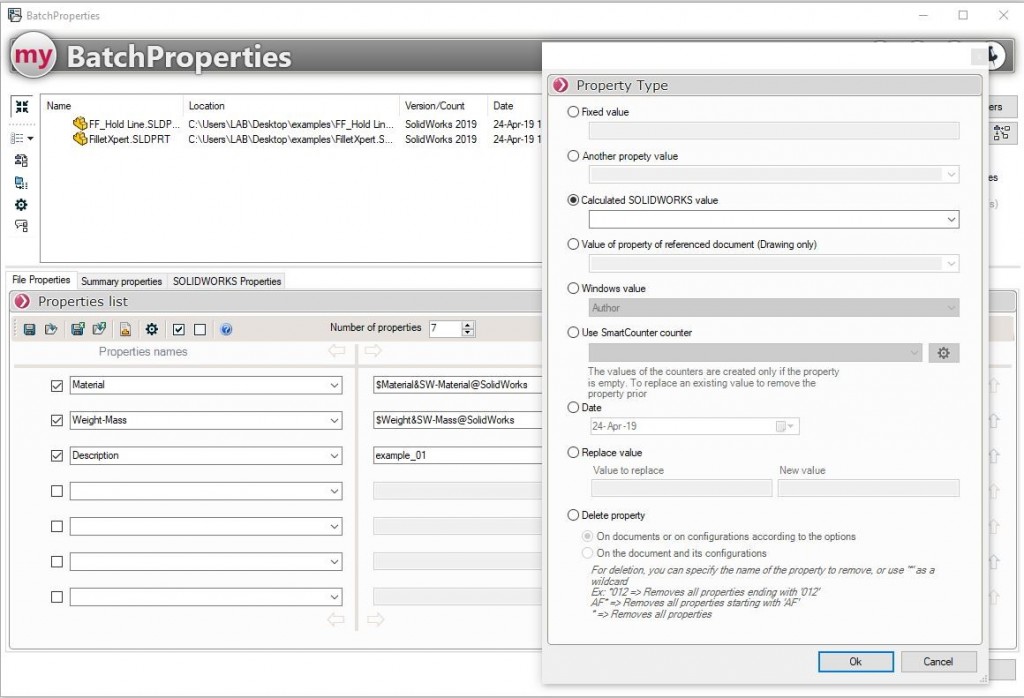Click the left arrow above the properties list

336,351
